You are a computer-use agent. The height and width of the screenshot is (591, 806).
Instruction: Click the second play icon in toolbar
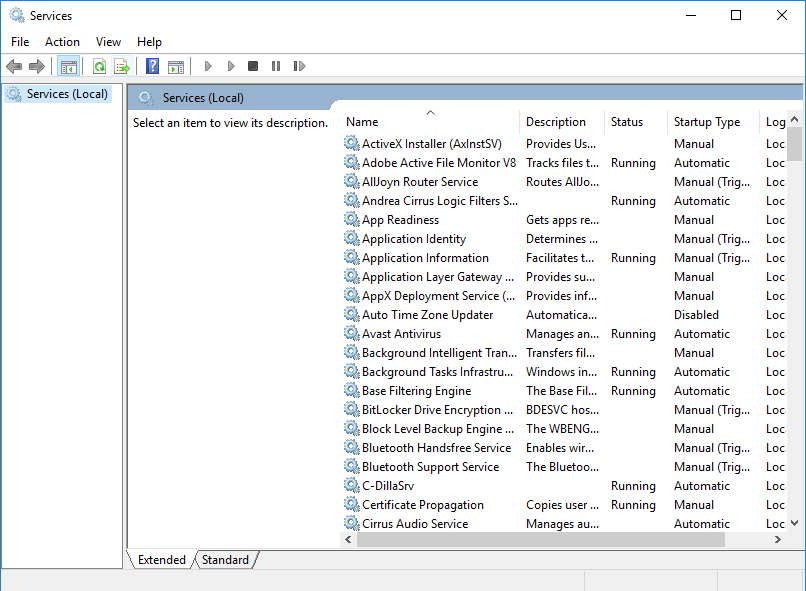click(x=231, y=66)
